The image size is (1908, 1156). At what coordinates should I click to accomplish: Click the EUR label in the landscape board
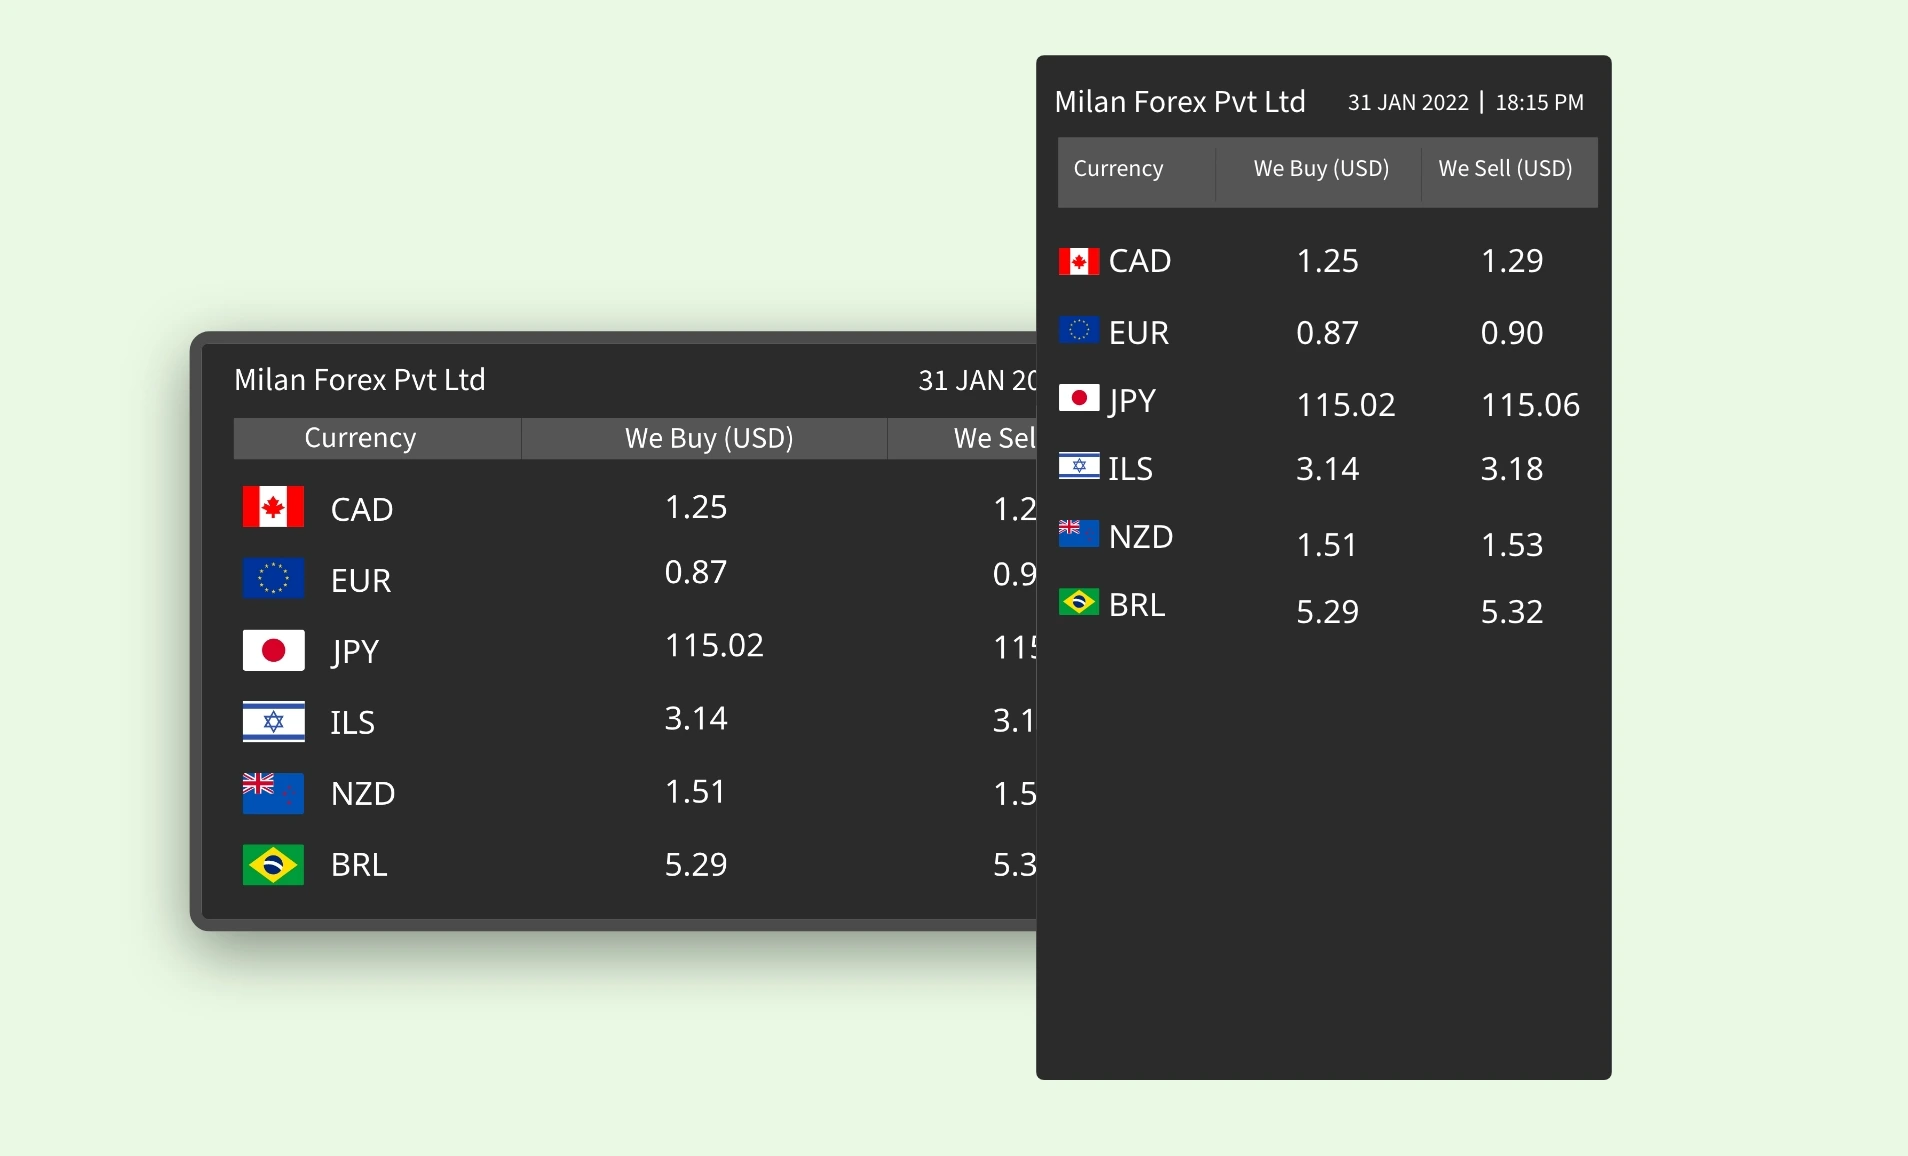(x=361, y=581)
